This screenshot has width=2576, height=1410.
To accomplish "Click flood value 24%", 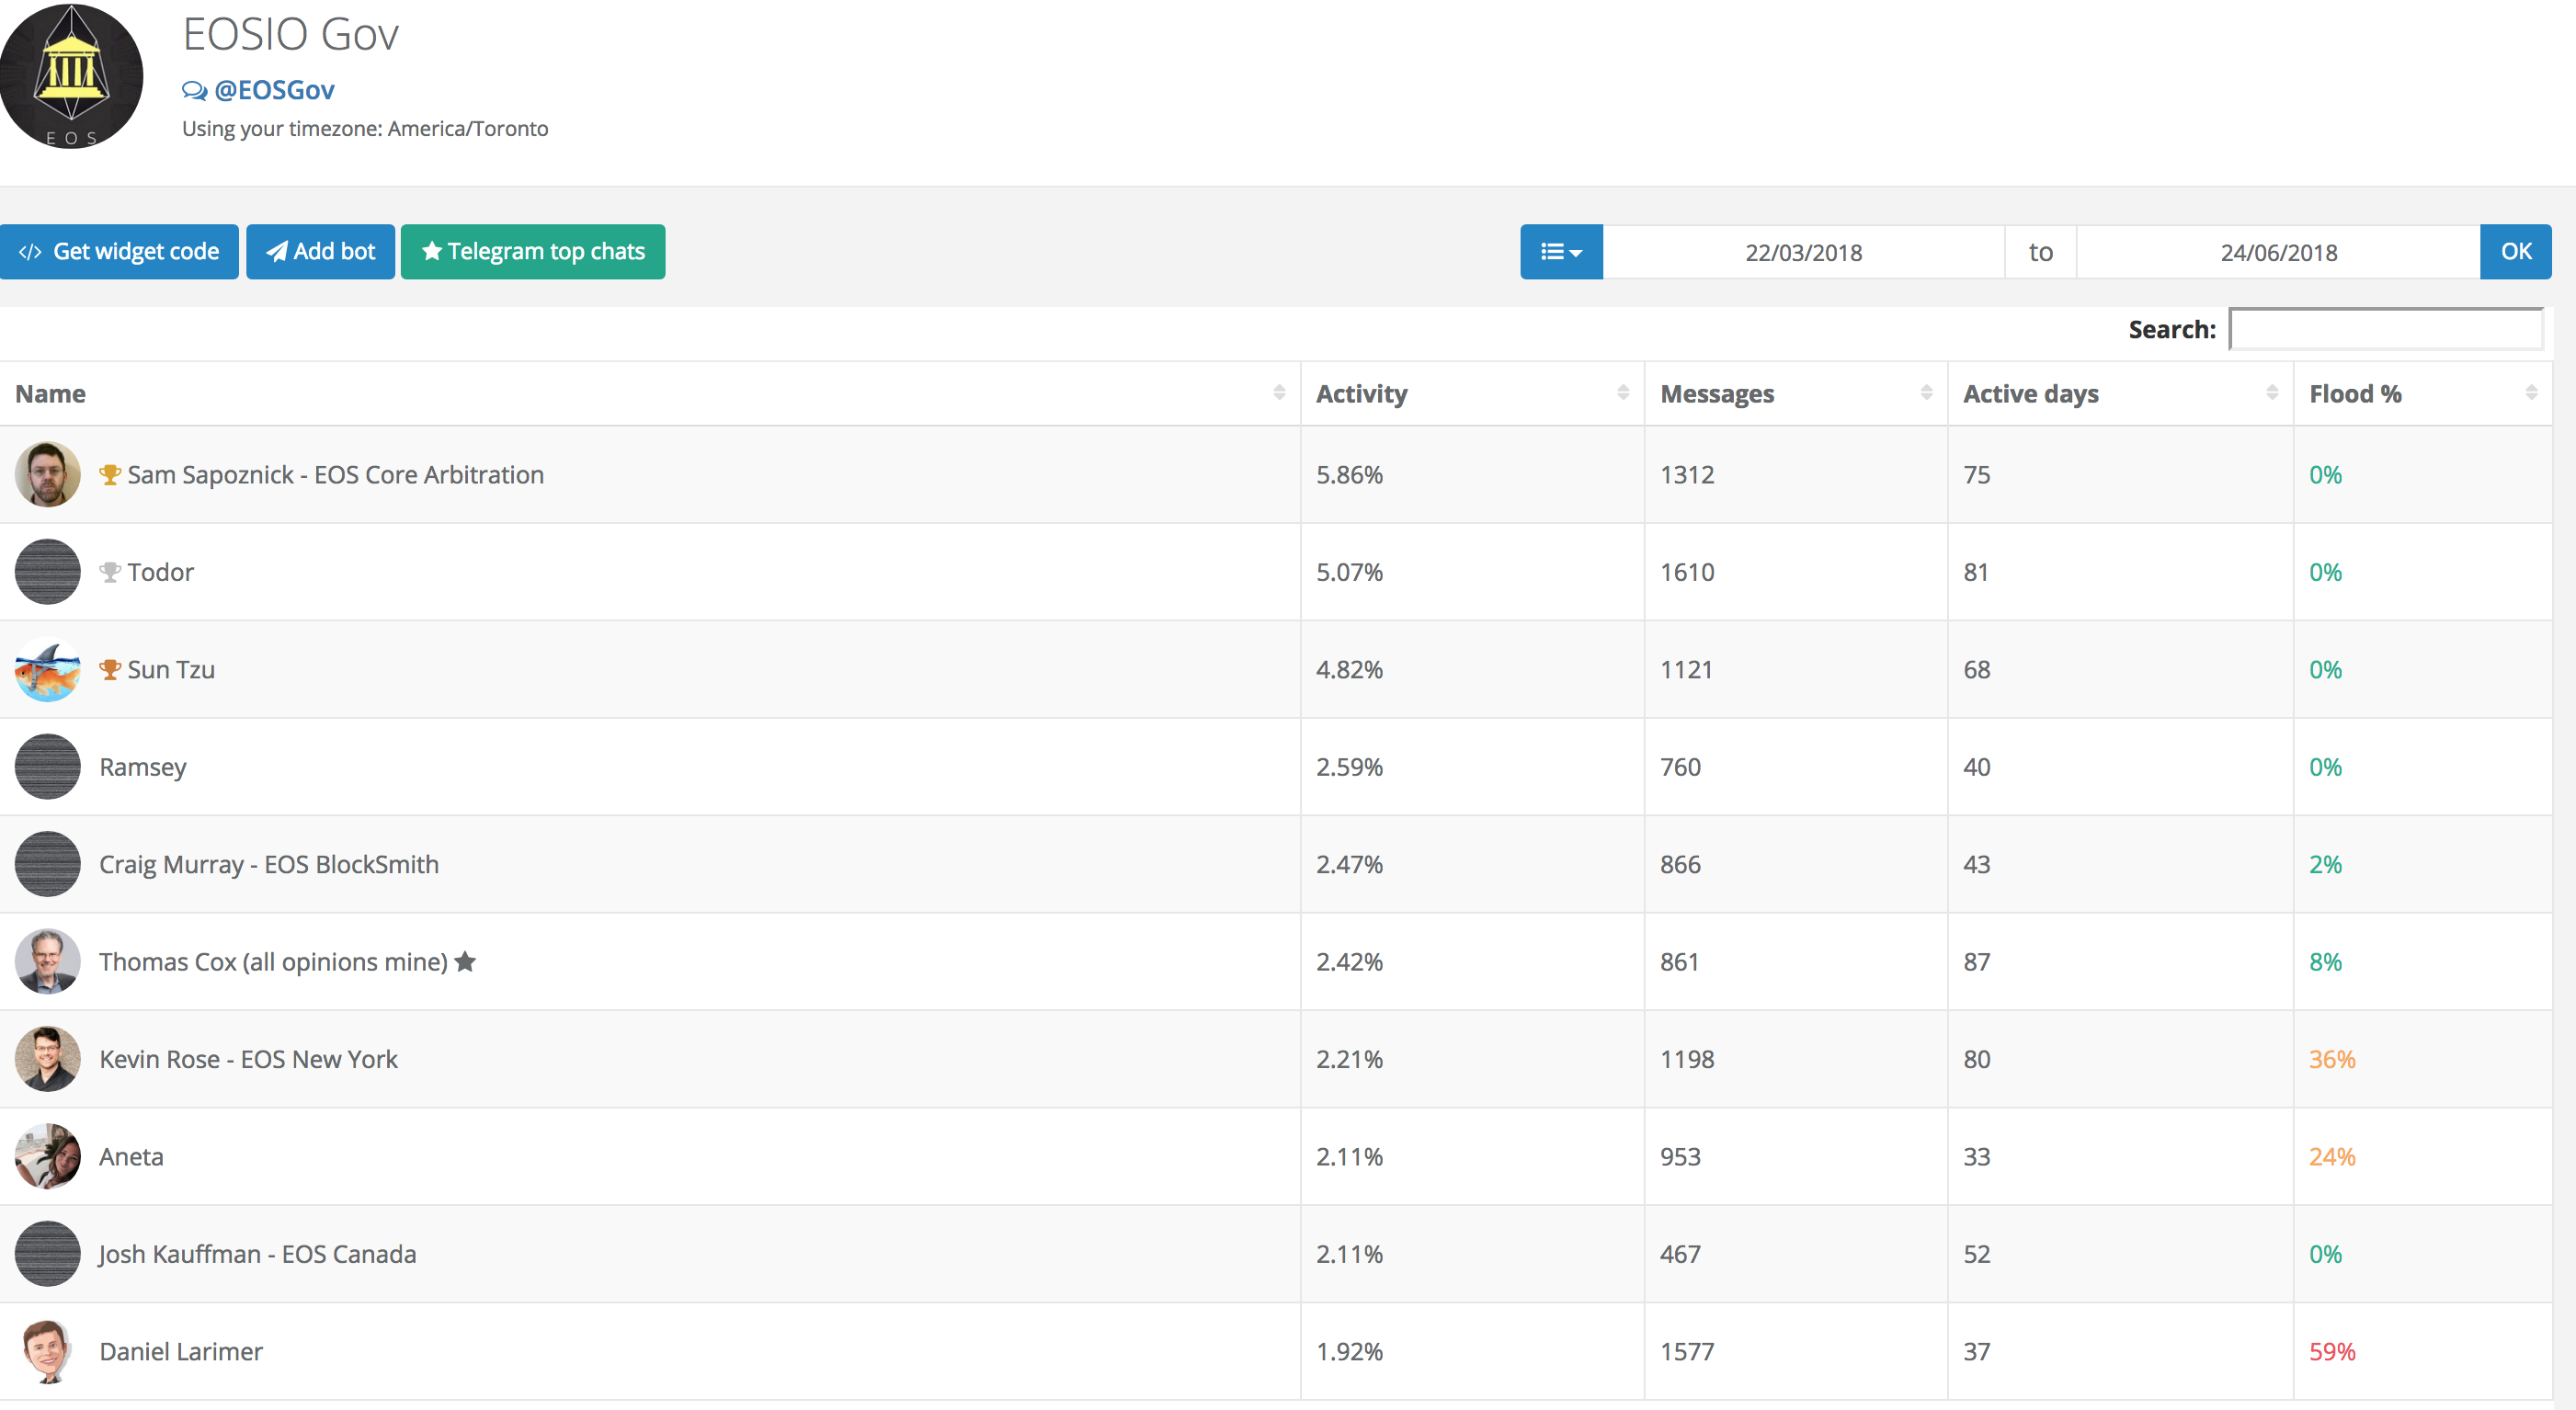I will point(2332,1157).
